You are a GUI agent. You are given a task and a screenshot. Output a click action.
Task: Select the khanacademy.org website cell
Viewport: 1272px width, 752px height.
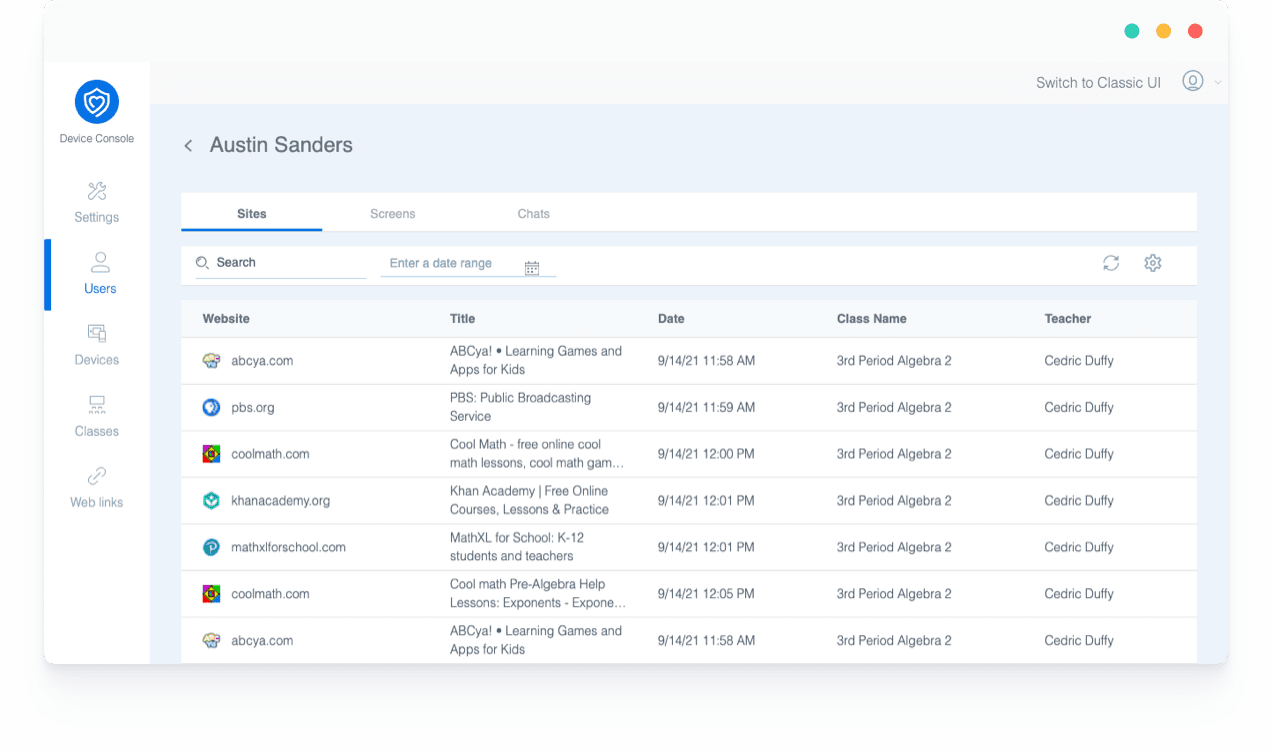280,501
